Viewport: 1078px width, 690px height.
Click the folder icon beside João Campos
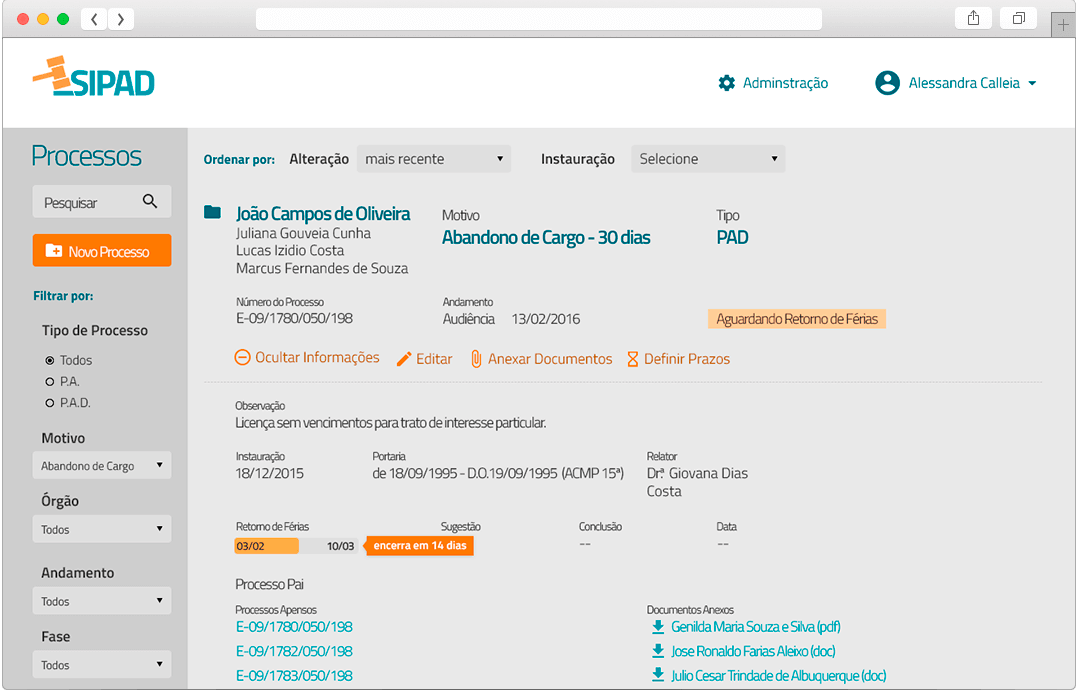click(x=212, y=212)
